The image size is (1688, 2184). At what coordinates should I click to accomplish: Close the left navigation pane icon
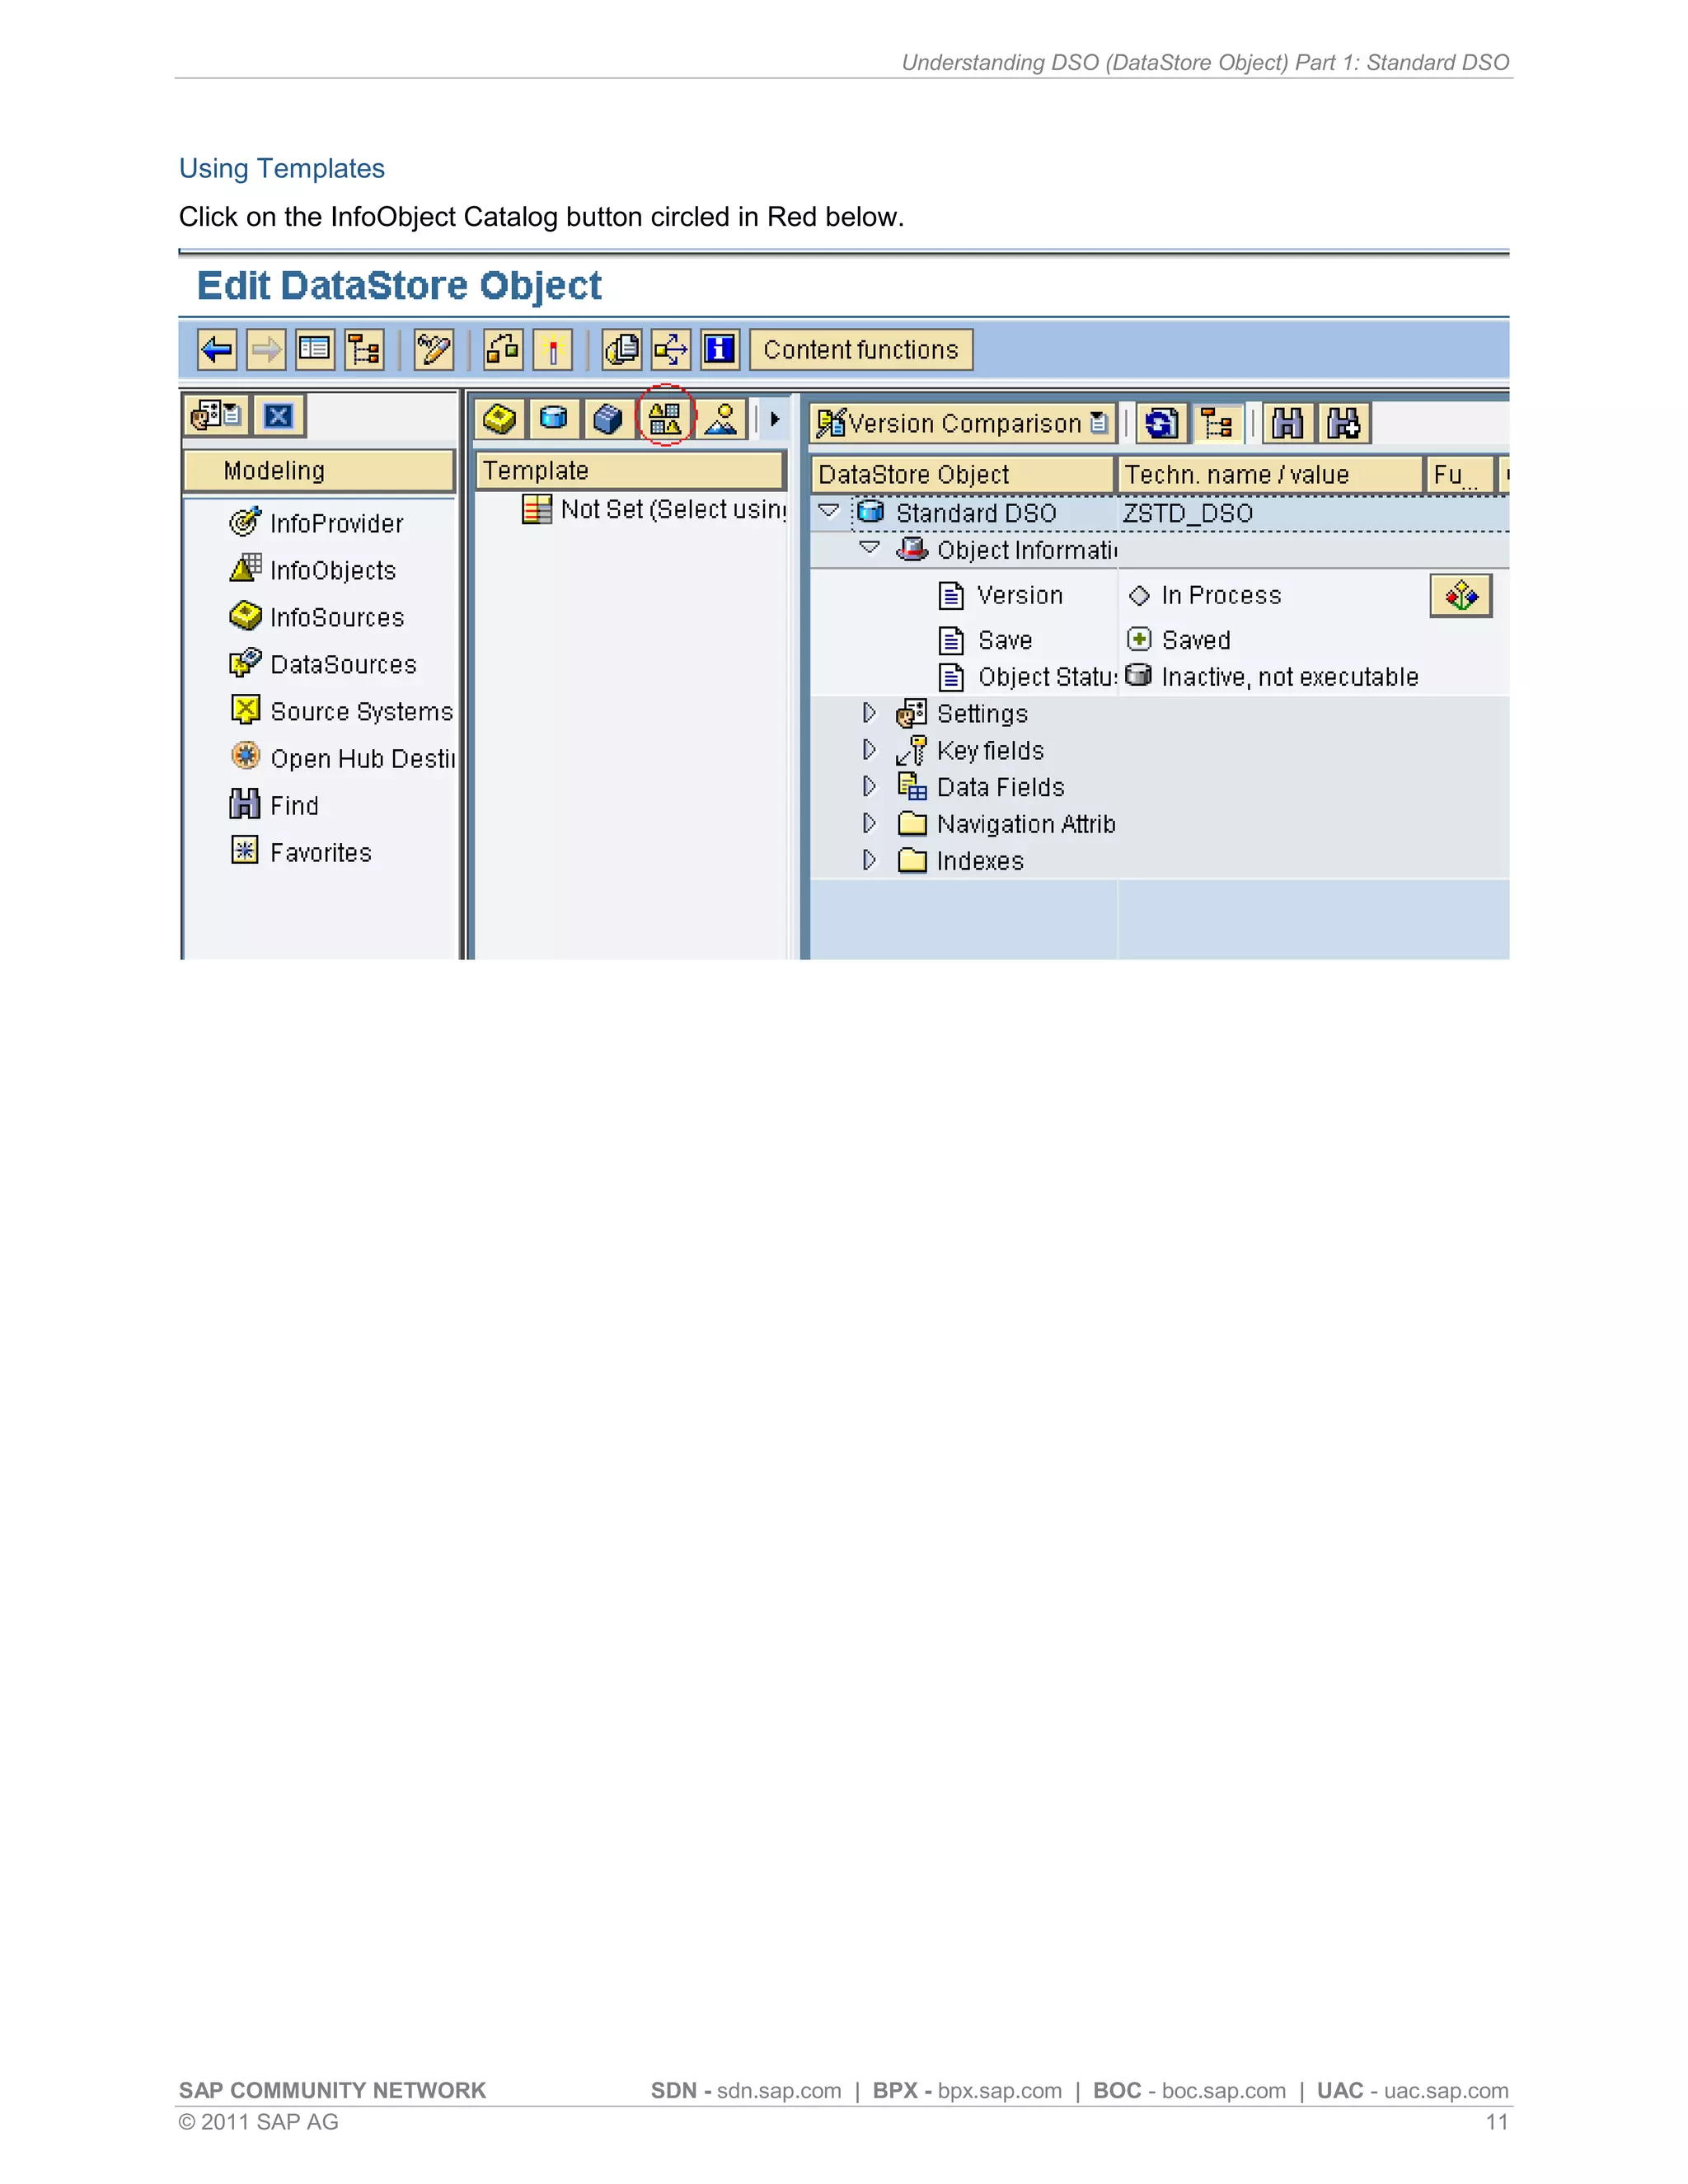279,416
